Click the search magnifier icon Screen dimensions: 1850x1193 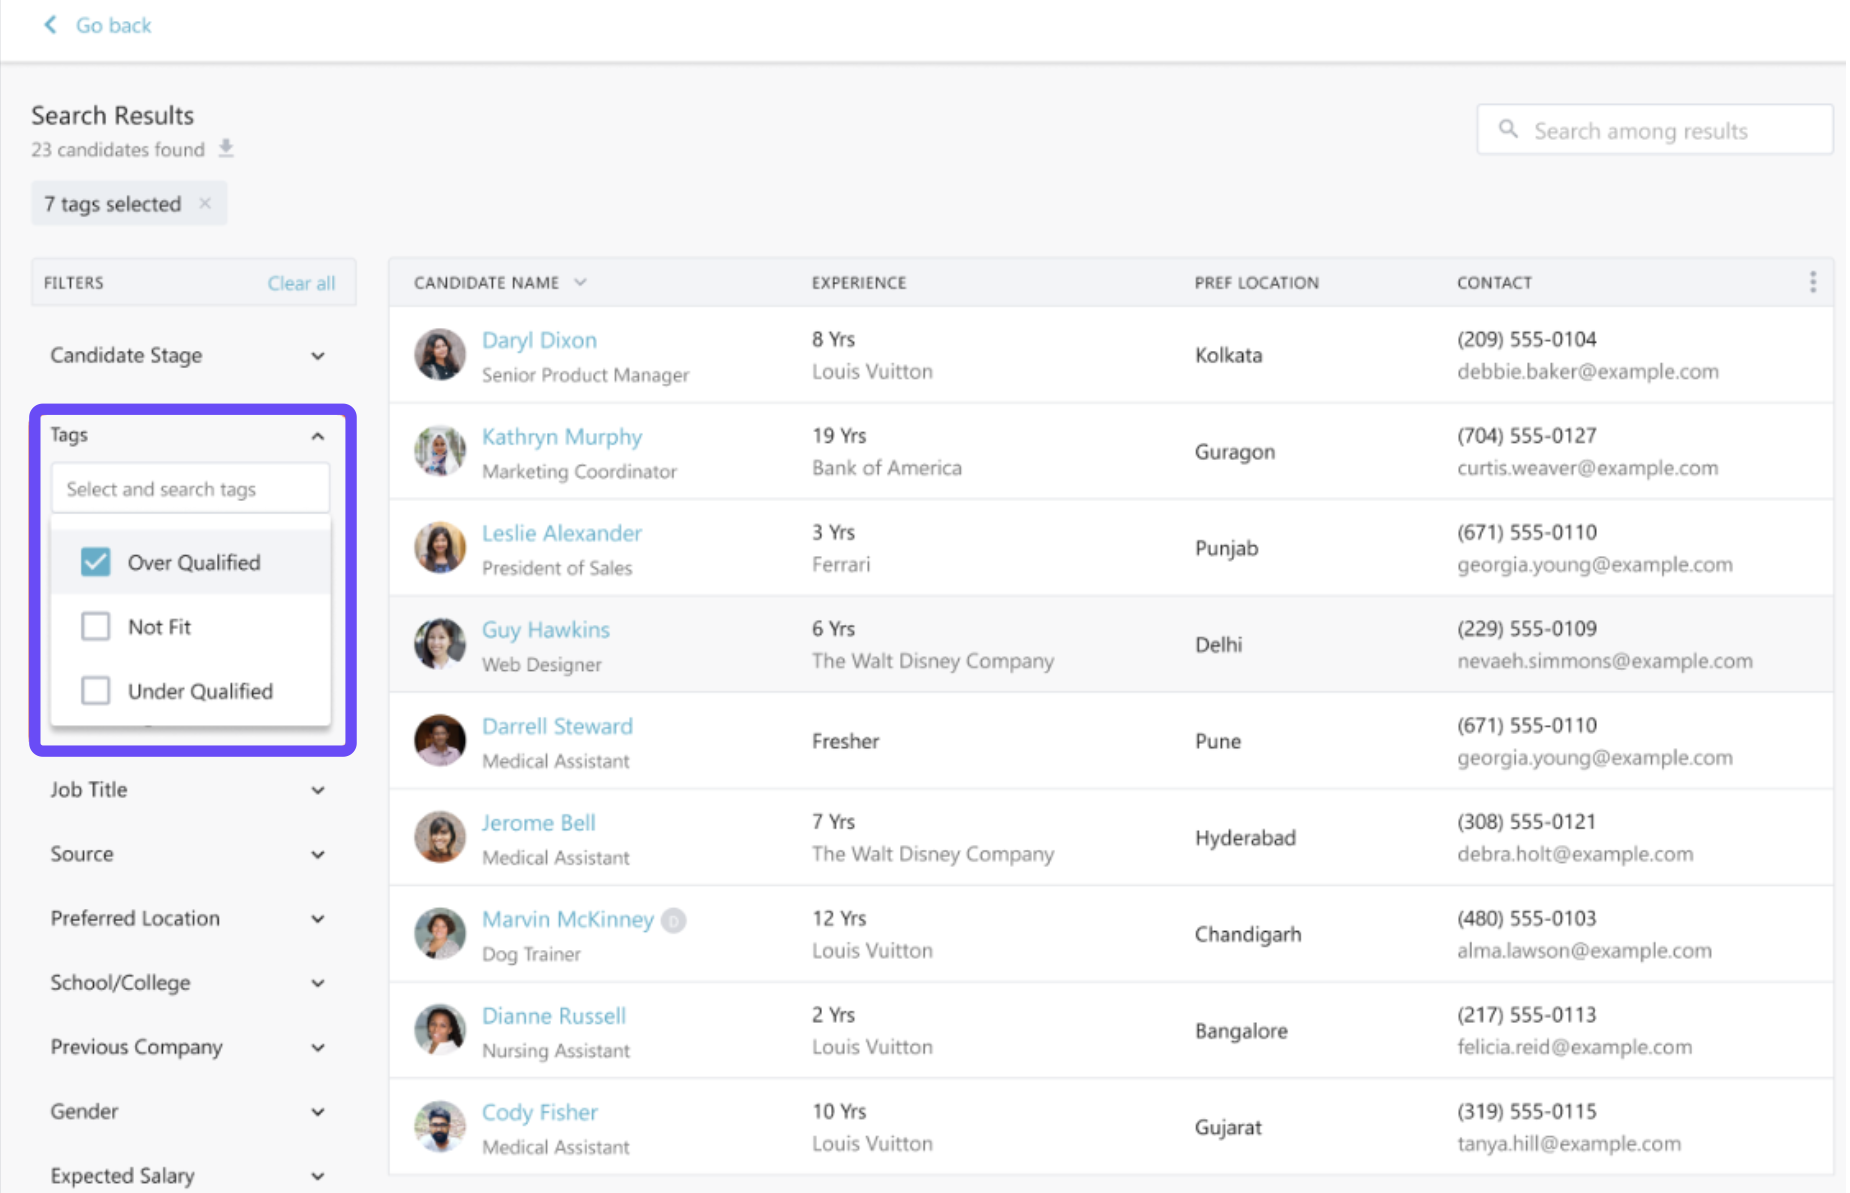coord(1508,130)
